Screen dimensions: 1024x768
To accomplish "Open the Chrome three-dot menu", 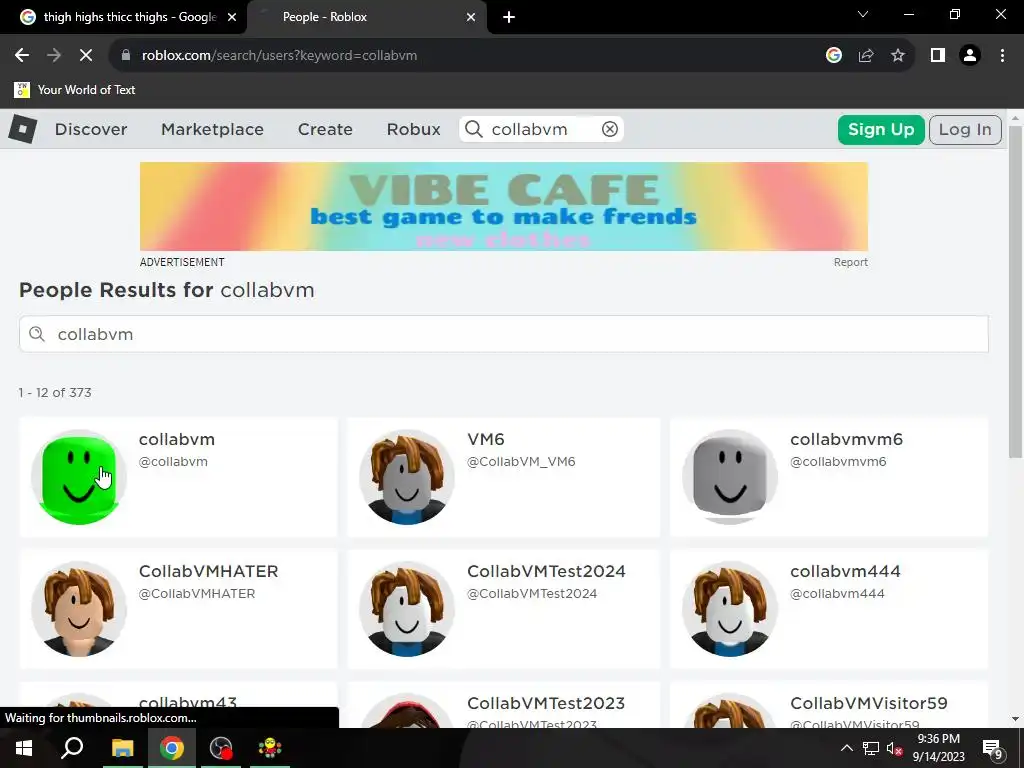I will pos(1002,56).
